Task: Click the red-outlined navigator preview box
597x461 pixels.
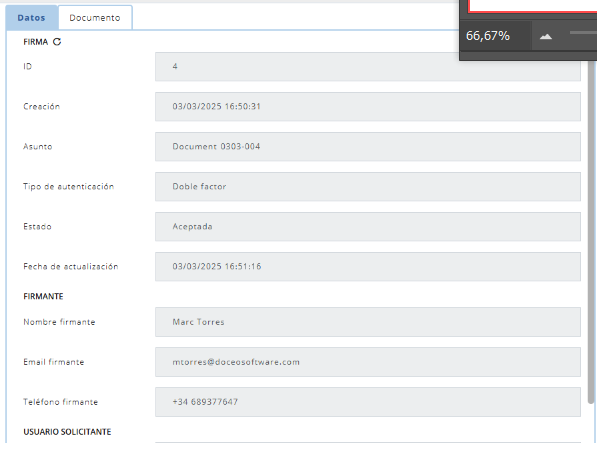Action: [x=532, y=6]
